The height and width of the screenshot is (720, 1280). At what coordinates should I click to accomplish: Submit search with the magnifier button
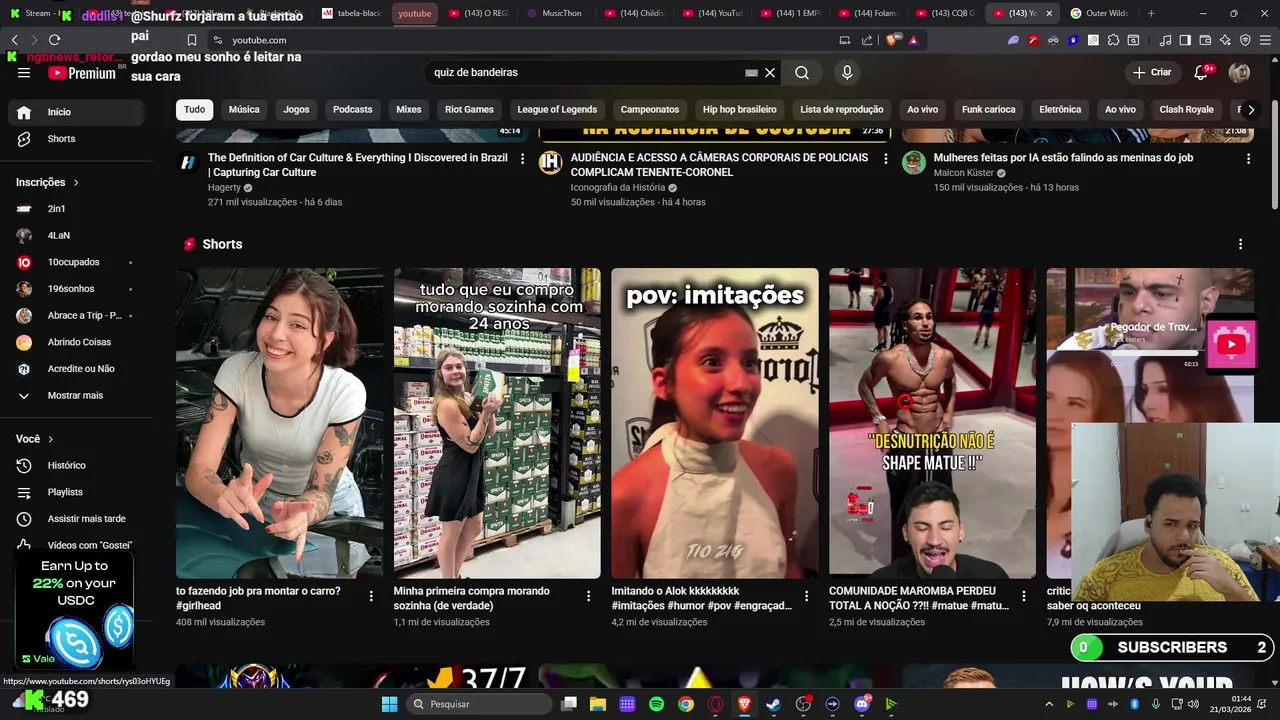pos(802,73)
